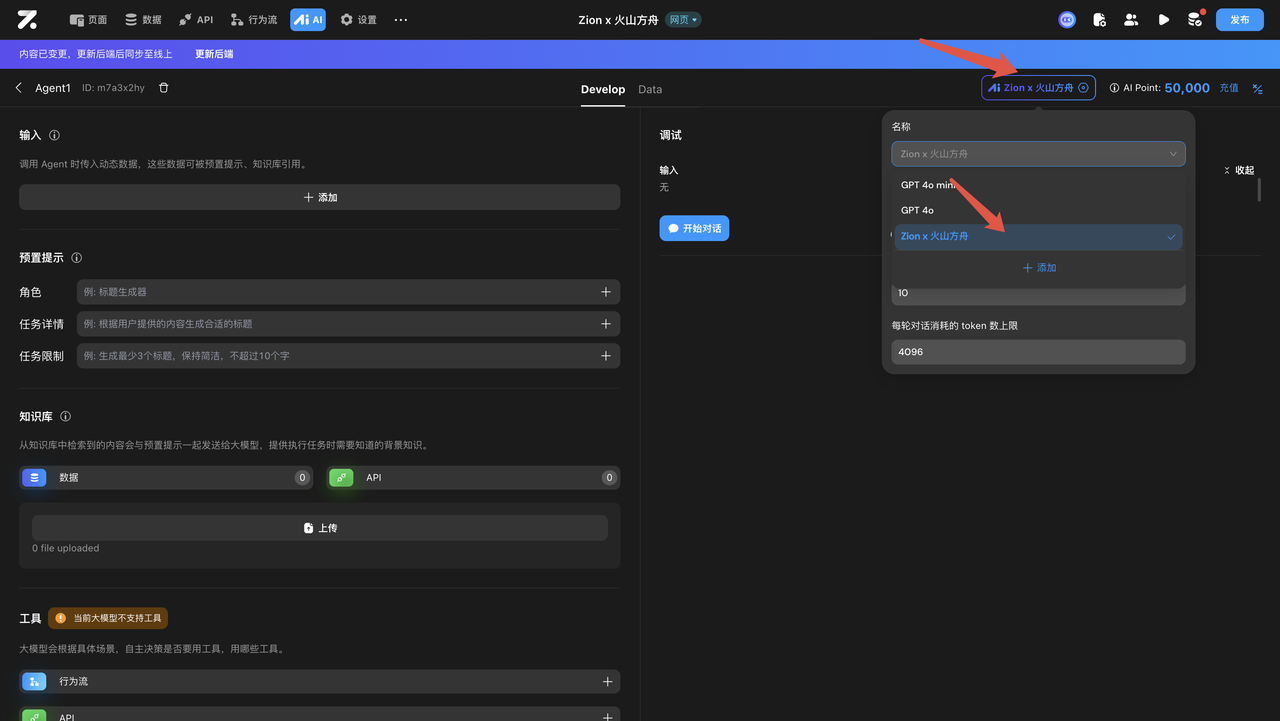
Task: Open the 名称 model name combo box
Action: click(x=1038, y=154)
